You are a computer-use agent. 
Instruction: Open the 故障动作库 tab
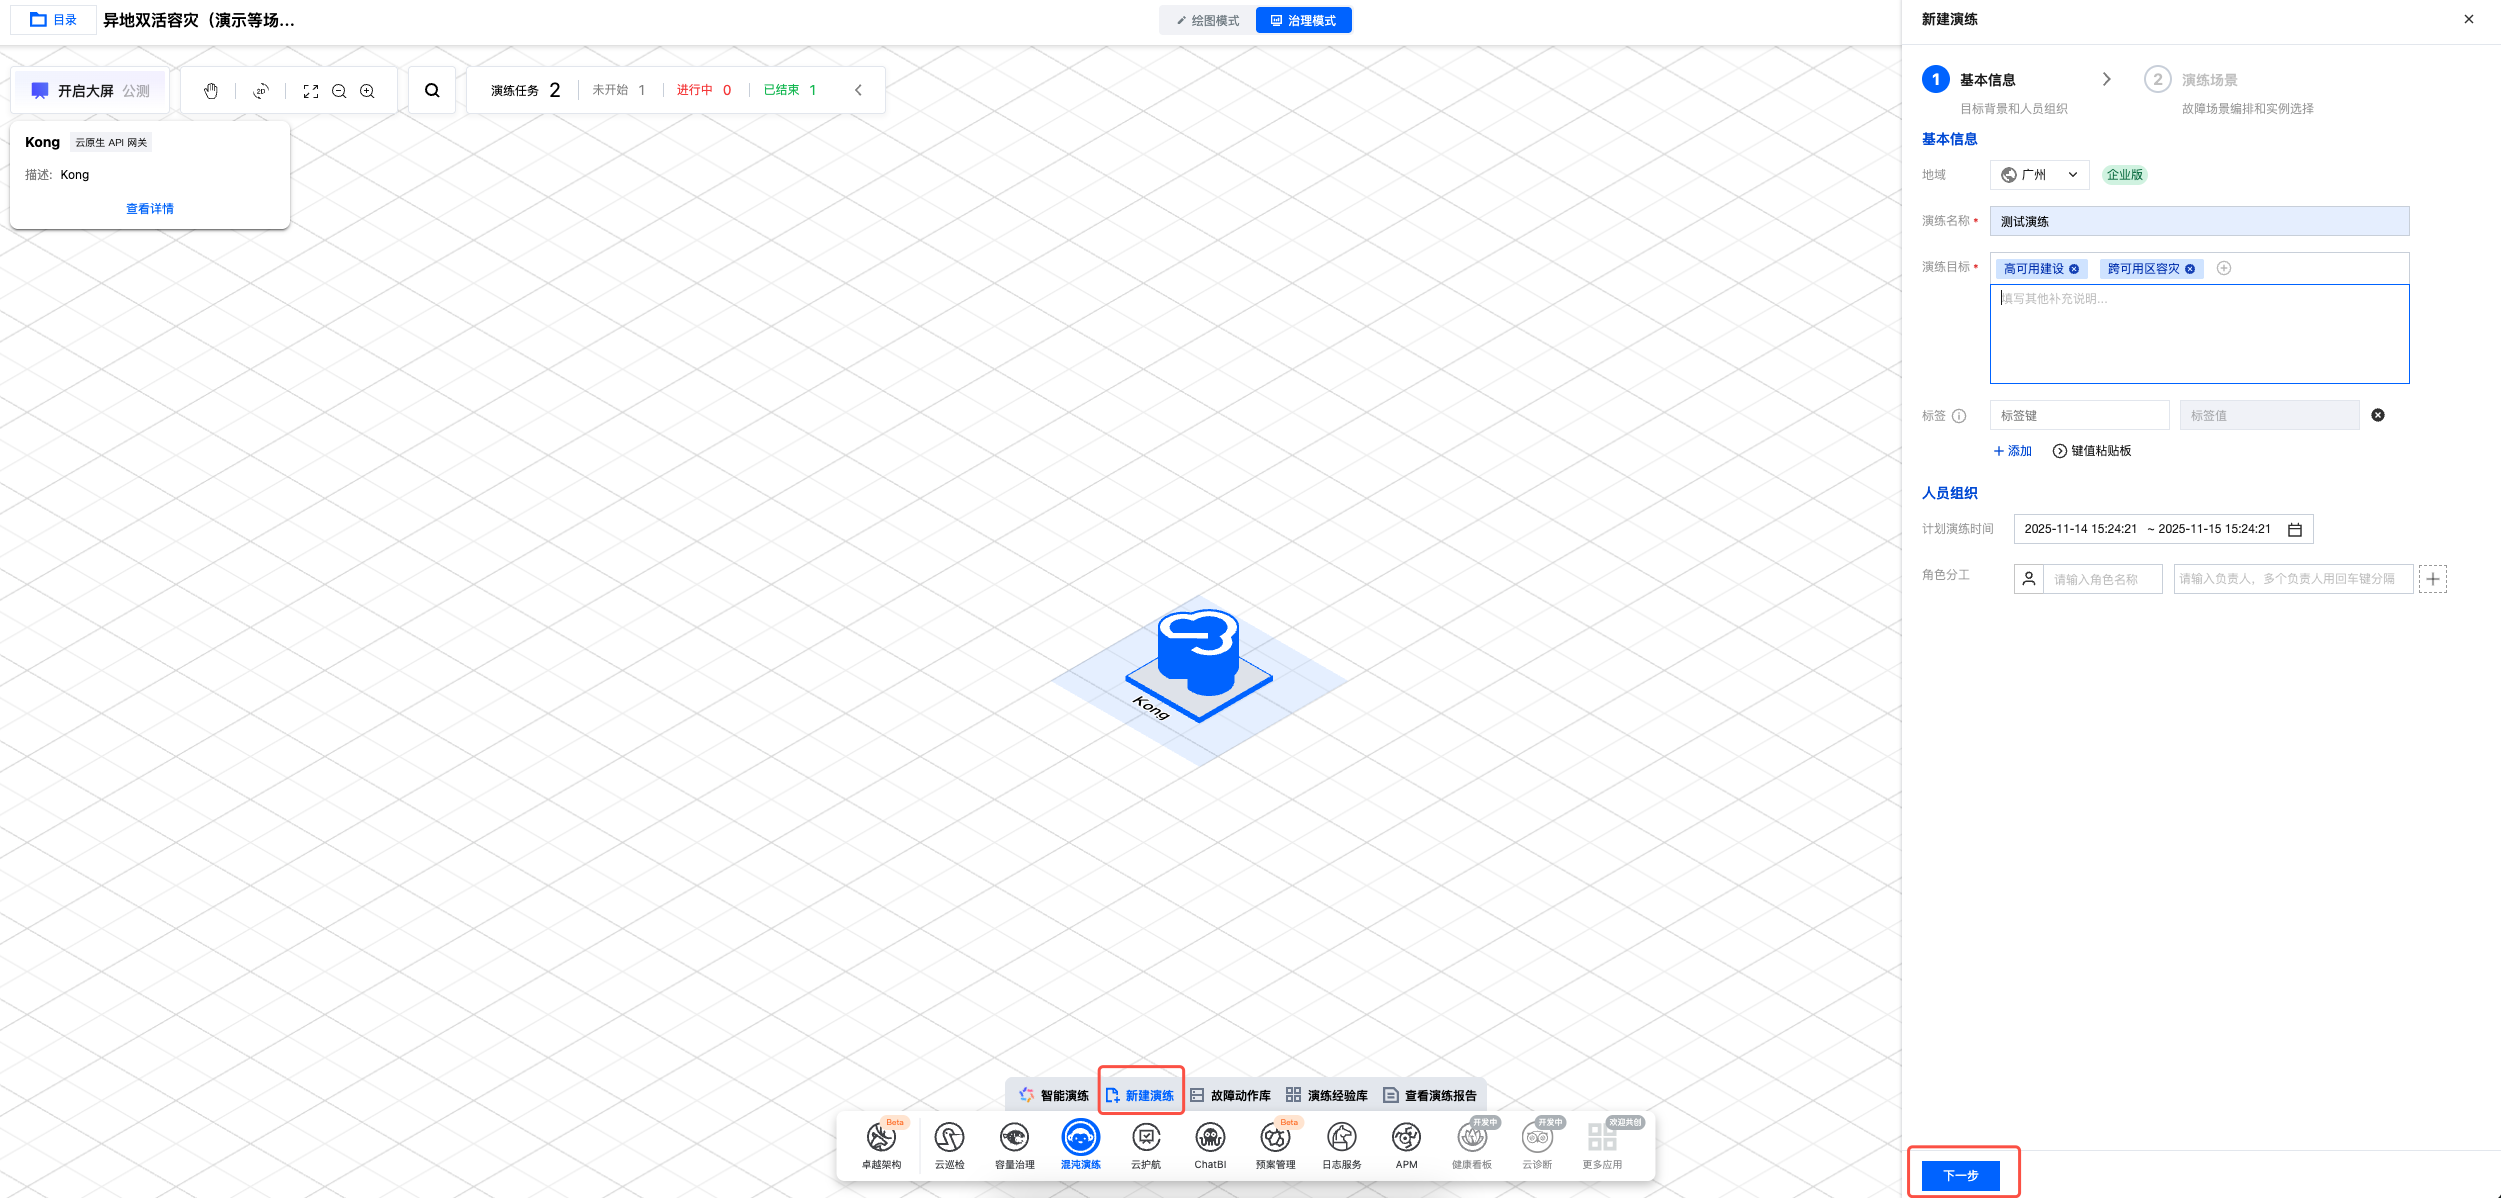coord(1230,1096)
